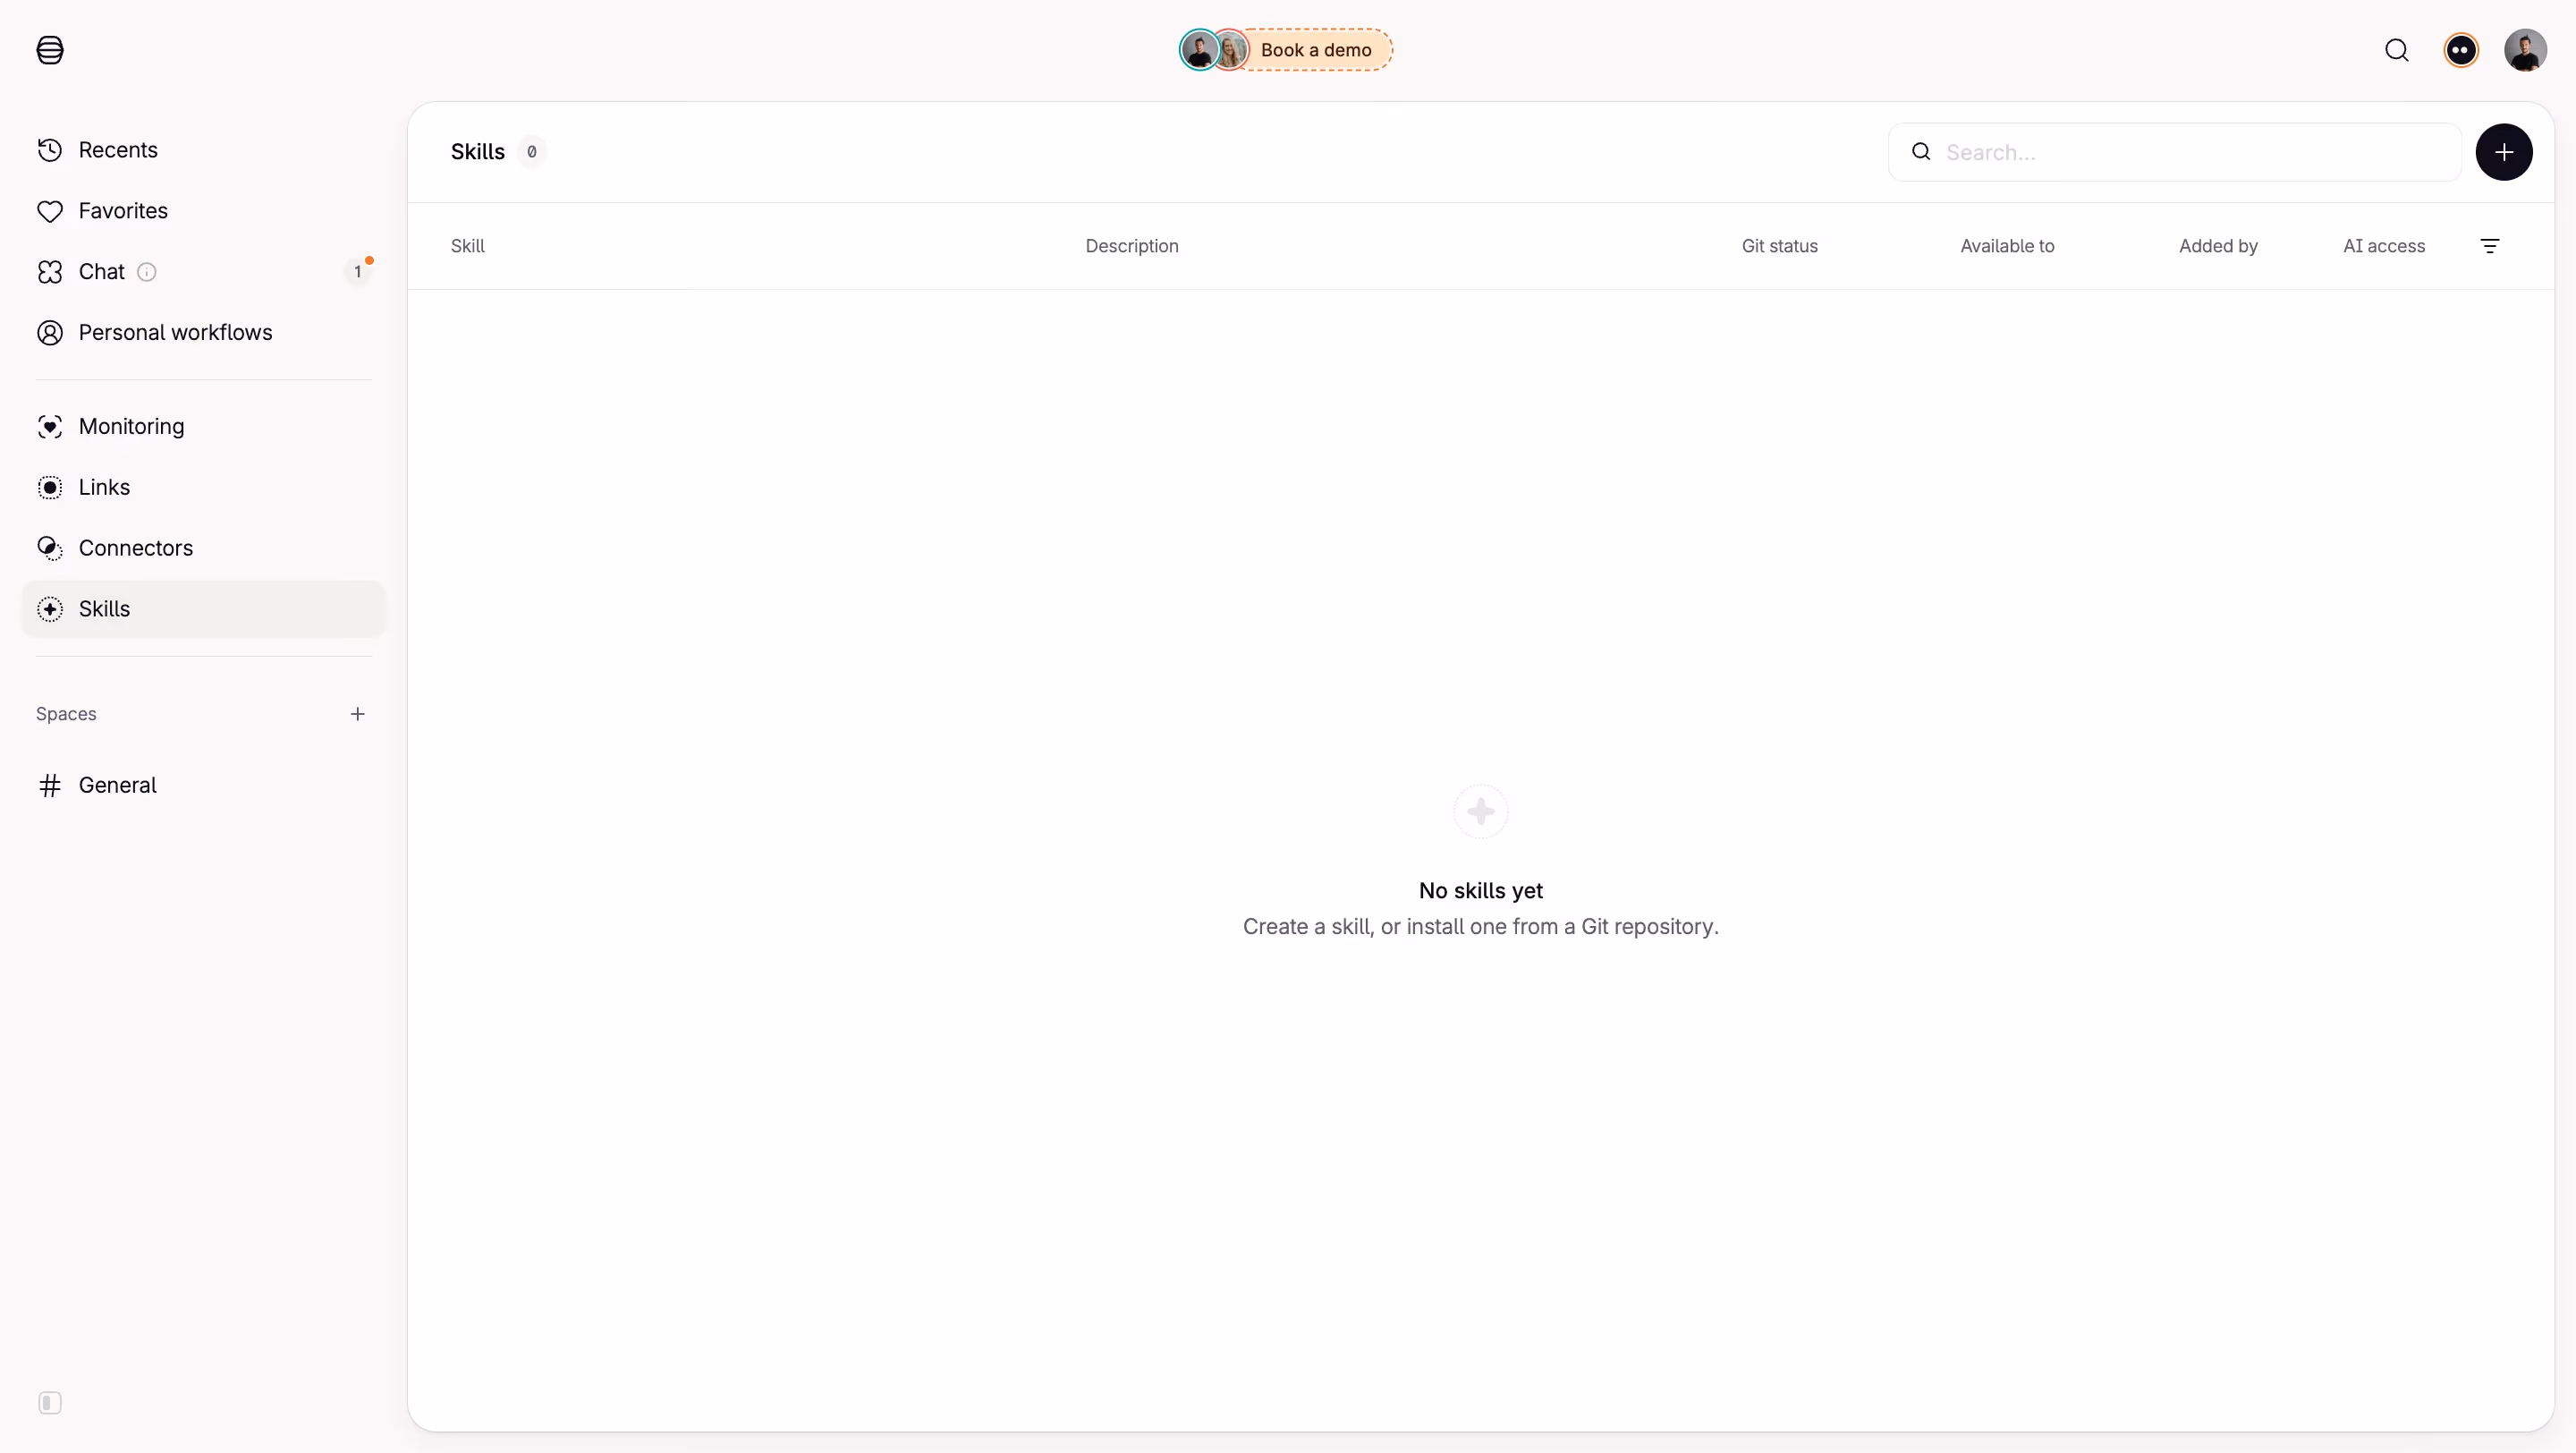This screenshot has height=1453, width=2576.
Task: Add a new skill with plus button
Action: 2504,152
